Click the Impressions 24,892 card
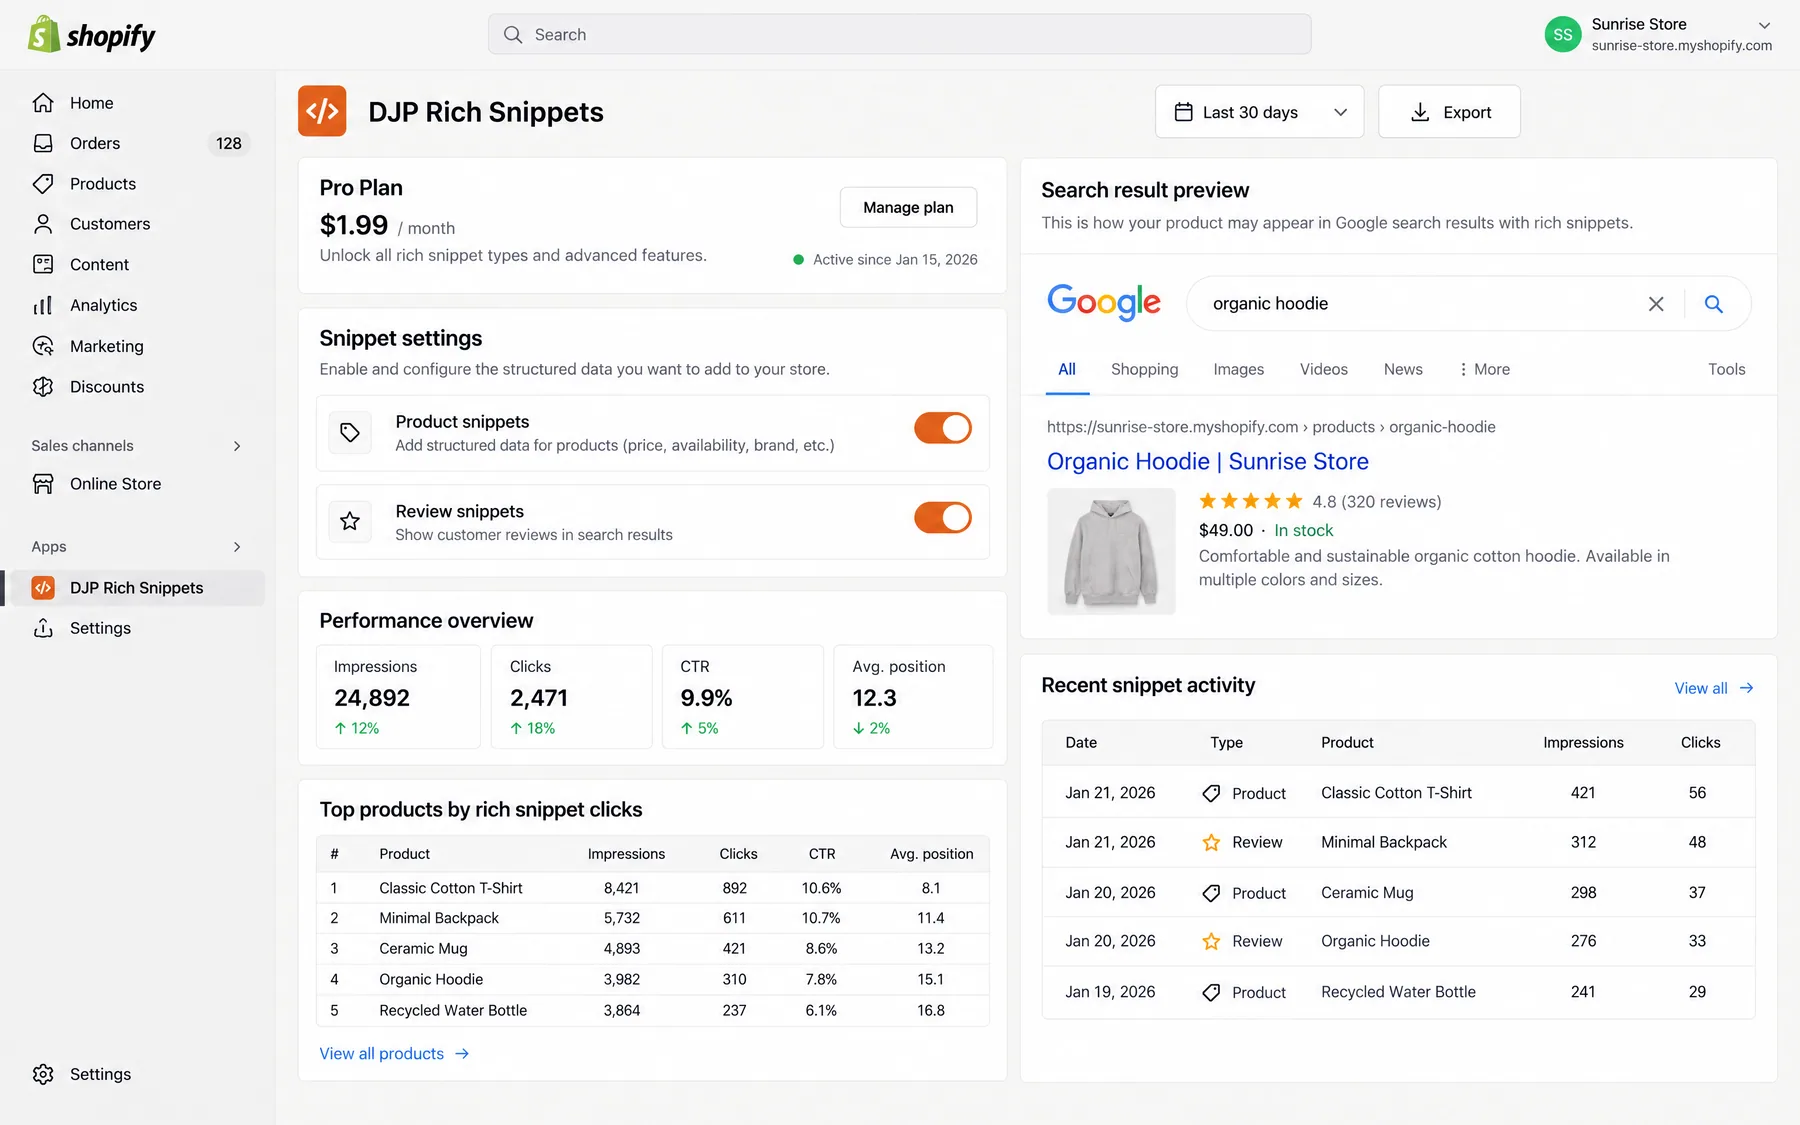This screenshot has height=1125, width=1800. tap(398, 696)
